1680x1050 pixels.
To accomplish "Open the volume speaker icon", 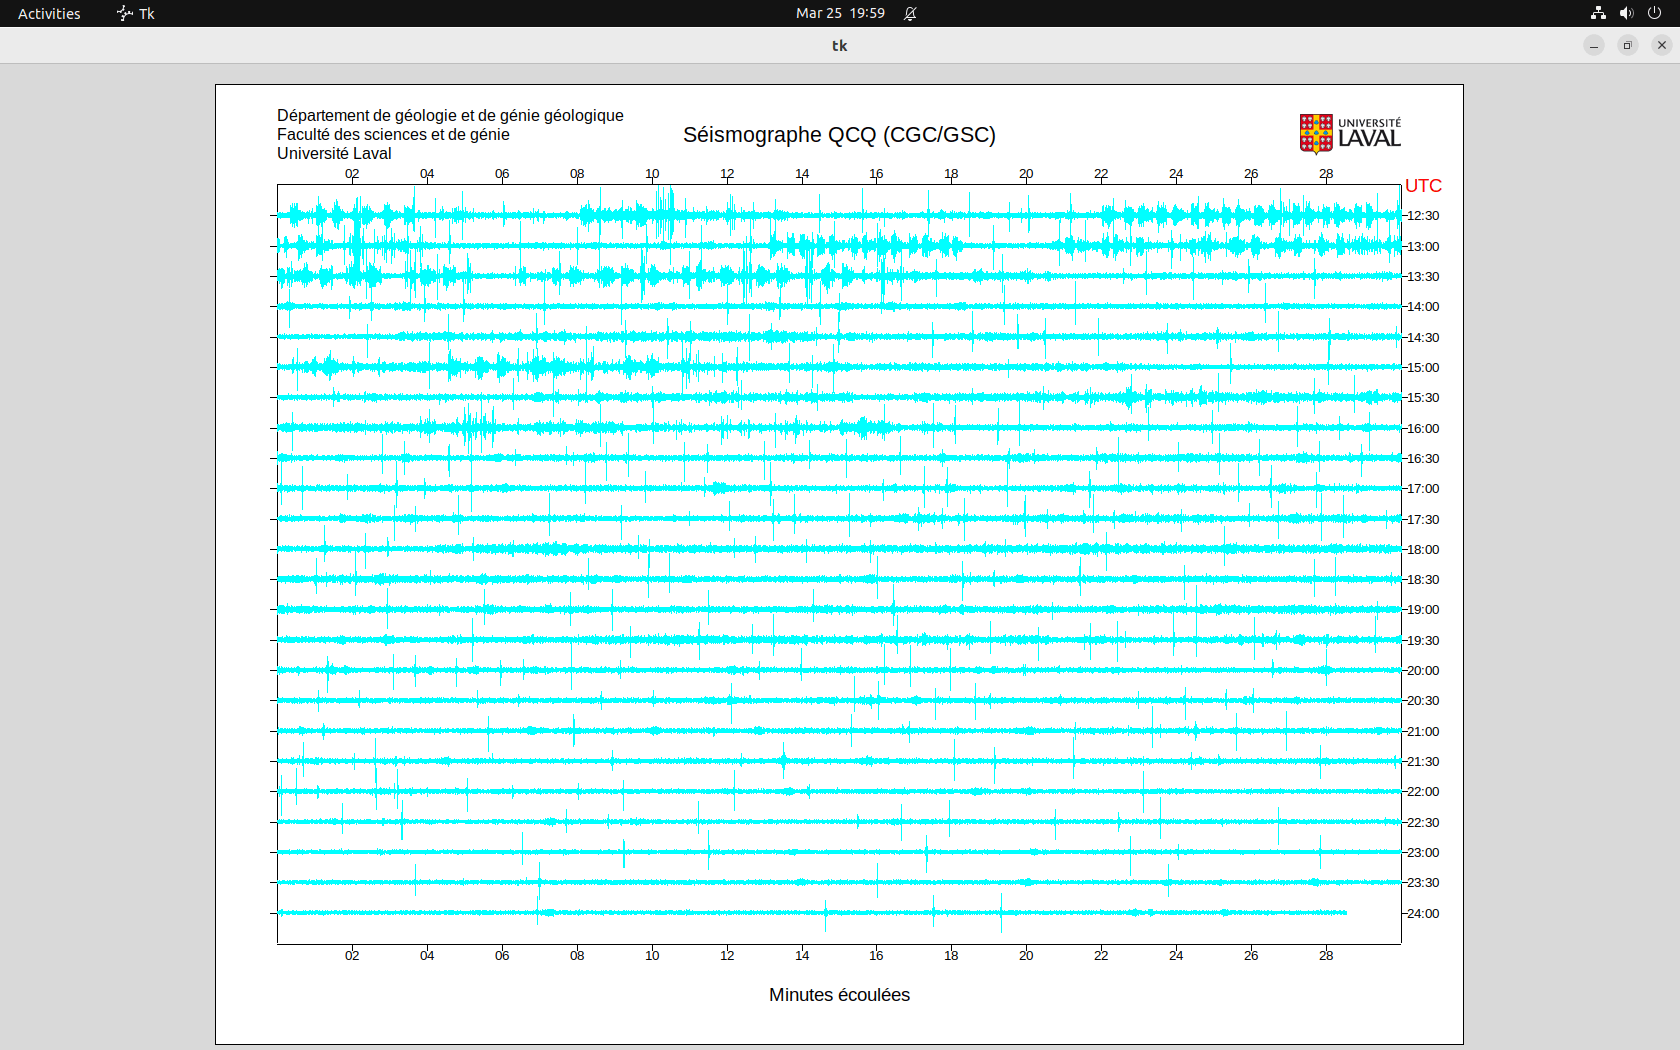I will pos(1626,13).
